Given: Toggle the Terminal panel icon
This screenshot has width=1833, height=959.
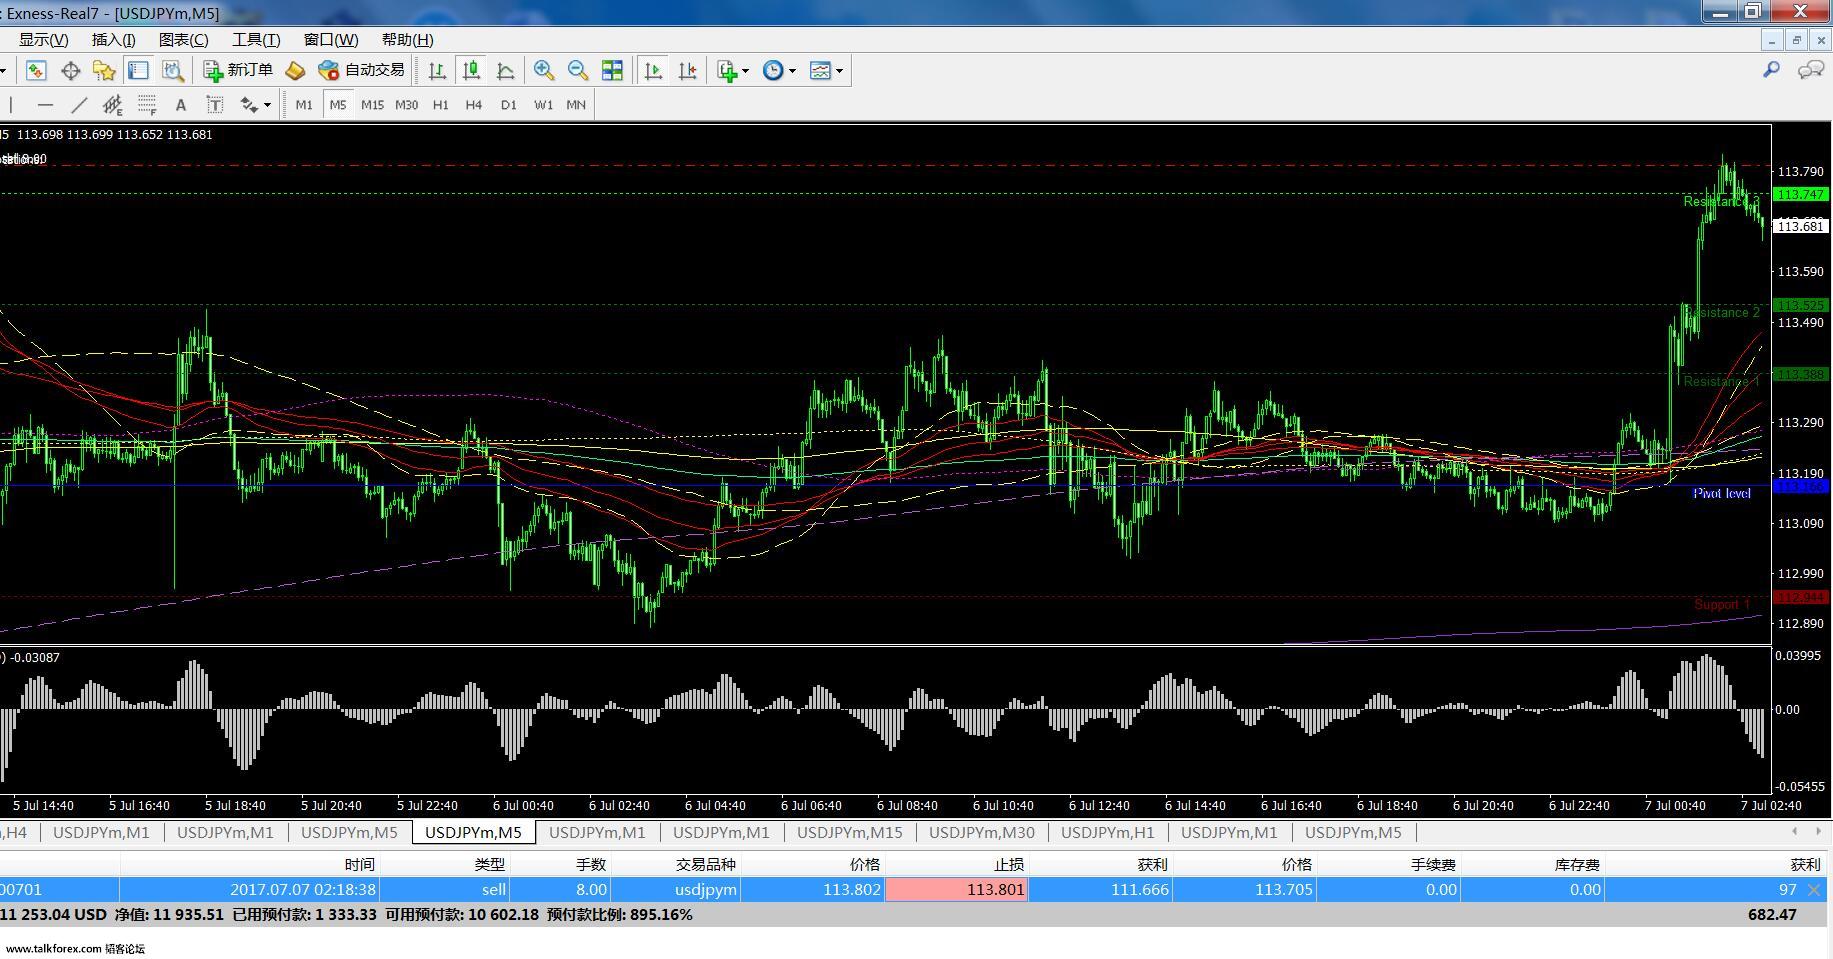Looking at the screenshot, I should point(138,70).
